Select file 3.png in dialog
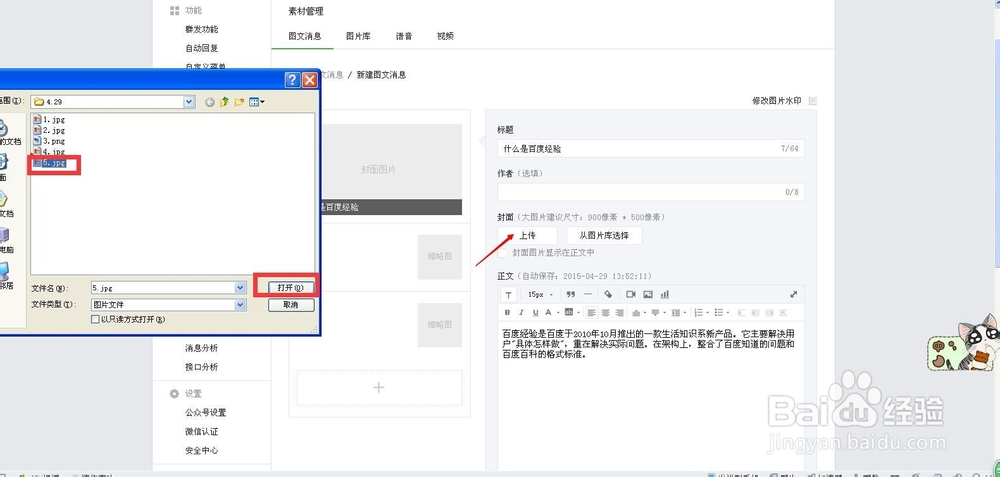Viewport: 1000px width, 477px height. [x=49, y=141]
